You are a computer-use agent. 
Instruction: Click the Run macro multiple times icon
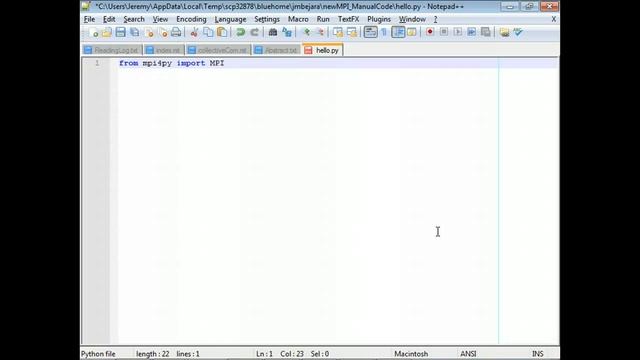(x=471, y=32)
